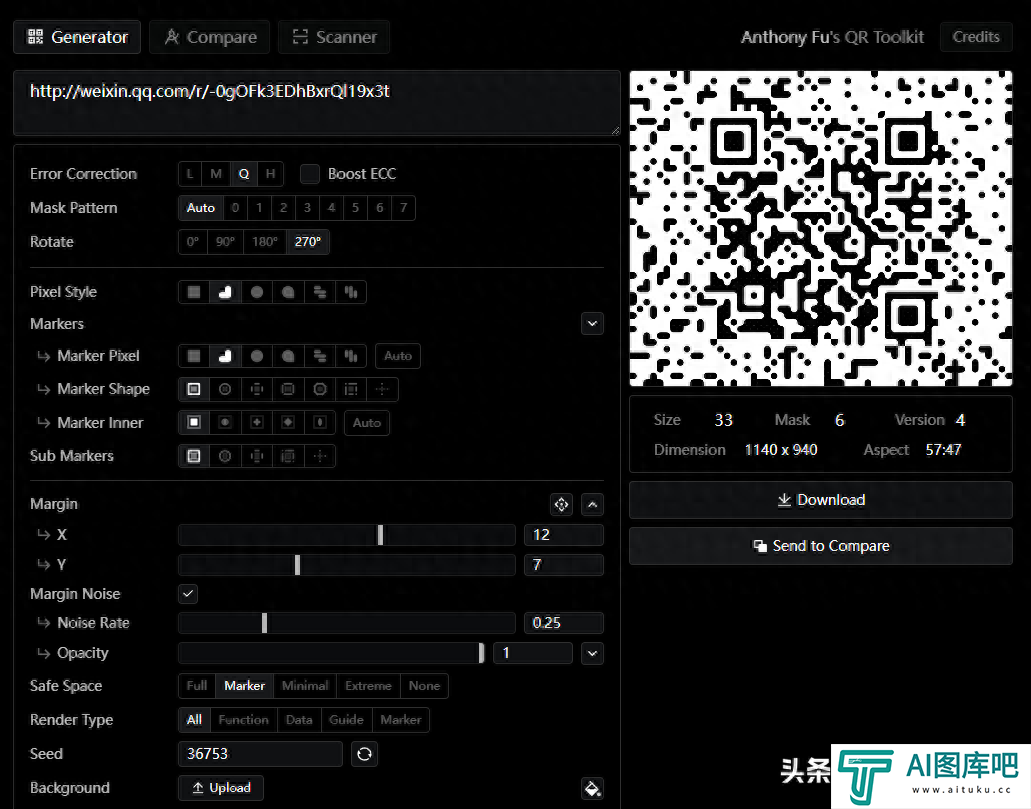Viewport: 1031px width, 809px height.
Task: Choose the last Marker Shape icon (tiny plus)
Action: (x=382, y=389)
